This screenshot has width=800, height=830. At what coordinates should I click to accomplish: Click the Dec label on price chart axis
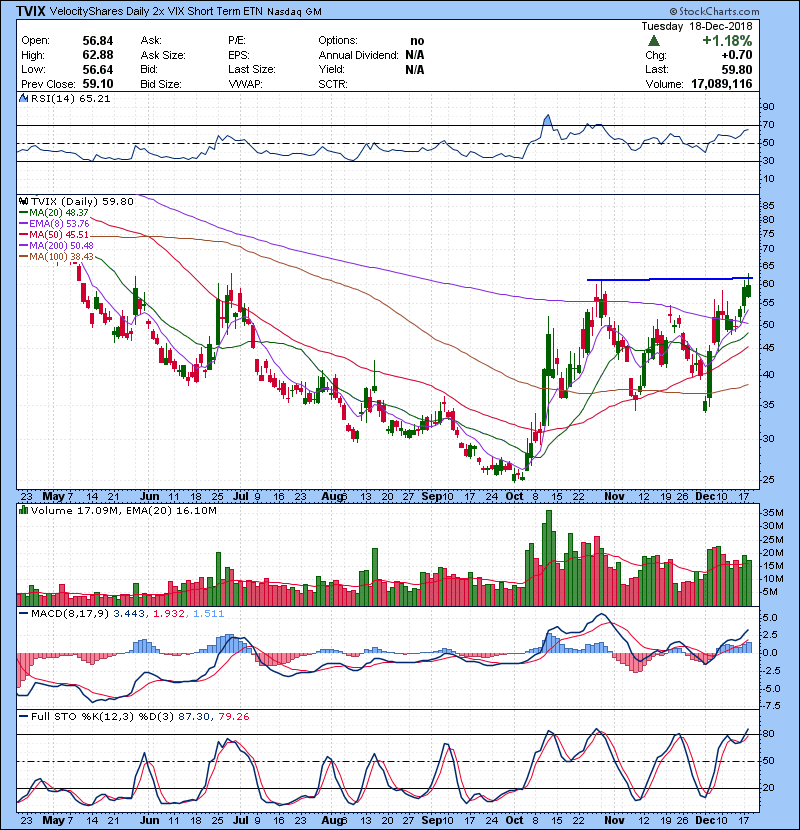click(x=705, y=497)
